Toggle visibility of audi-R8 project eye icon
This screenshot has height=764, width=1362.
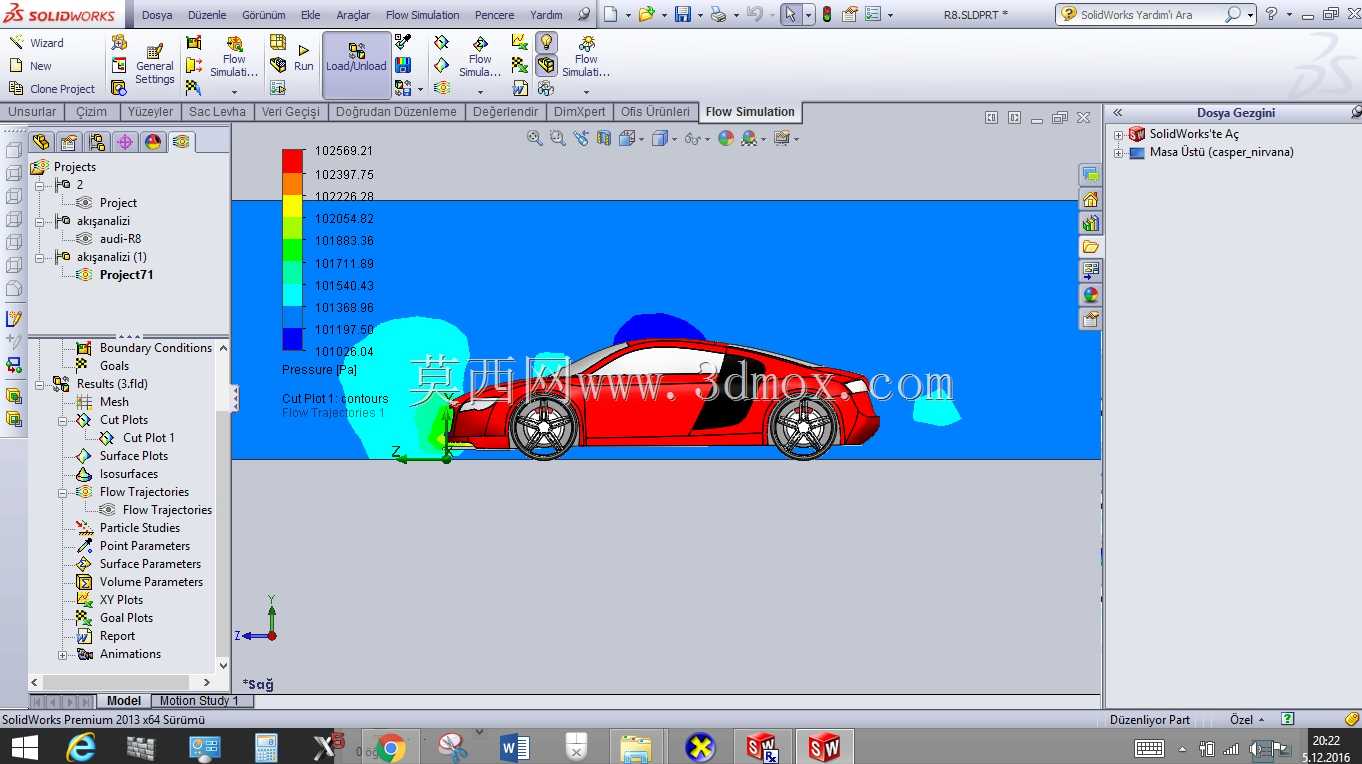(84, 239)
